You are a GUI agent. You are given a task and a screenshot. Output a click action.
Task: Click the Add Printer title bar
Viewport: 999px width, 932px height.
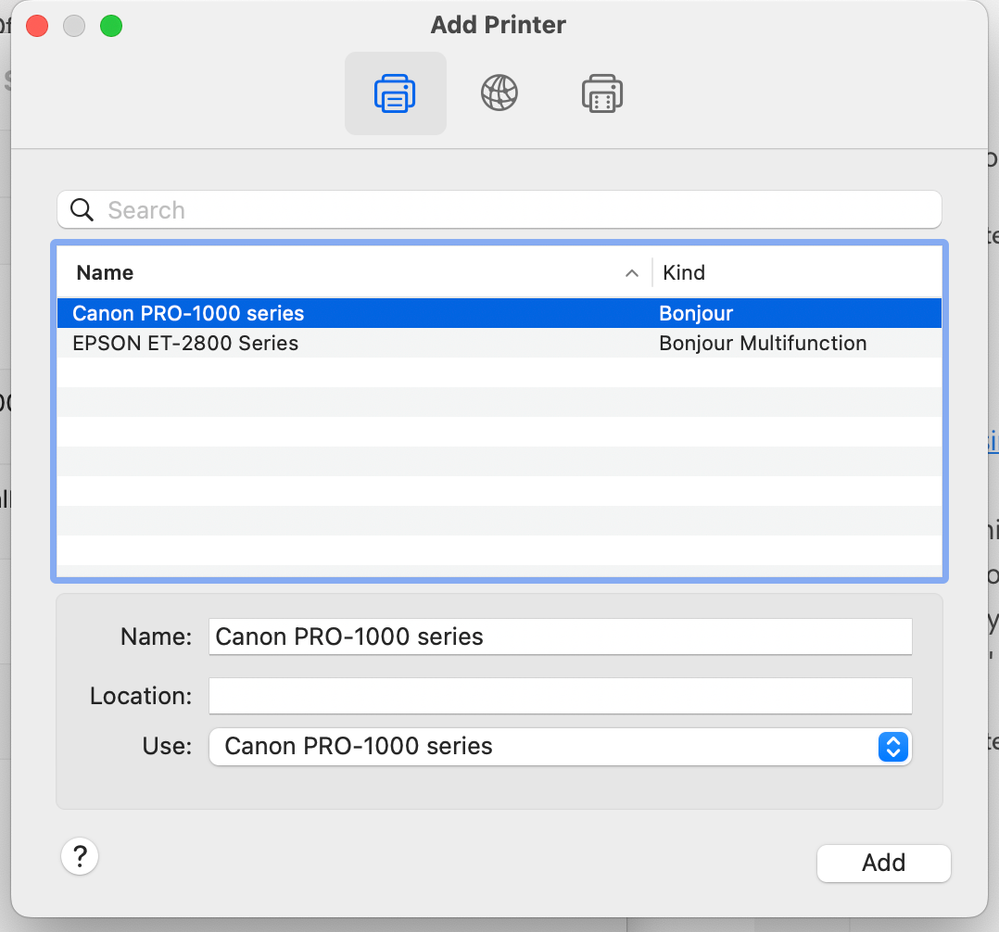pyautogui.click(x=498, y=25)
